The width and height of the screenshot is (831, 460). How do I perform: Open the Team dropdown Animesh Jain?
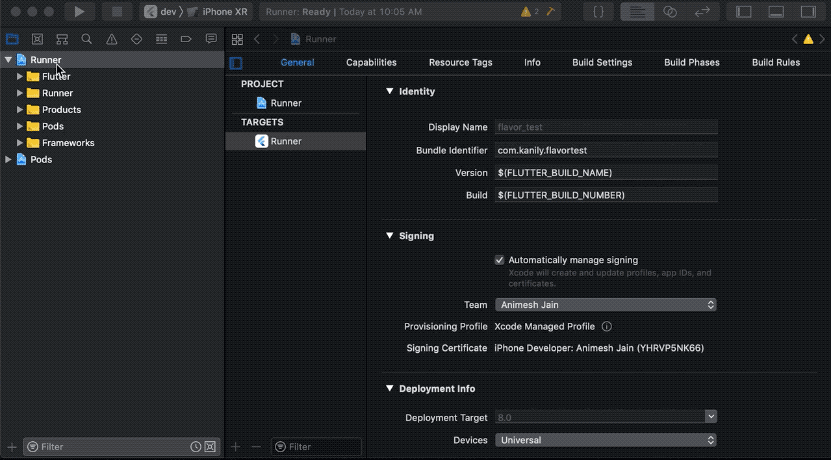606,305
